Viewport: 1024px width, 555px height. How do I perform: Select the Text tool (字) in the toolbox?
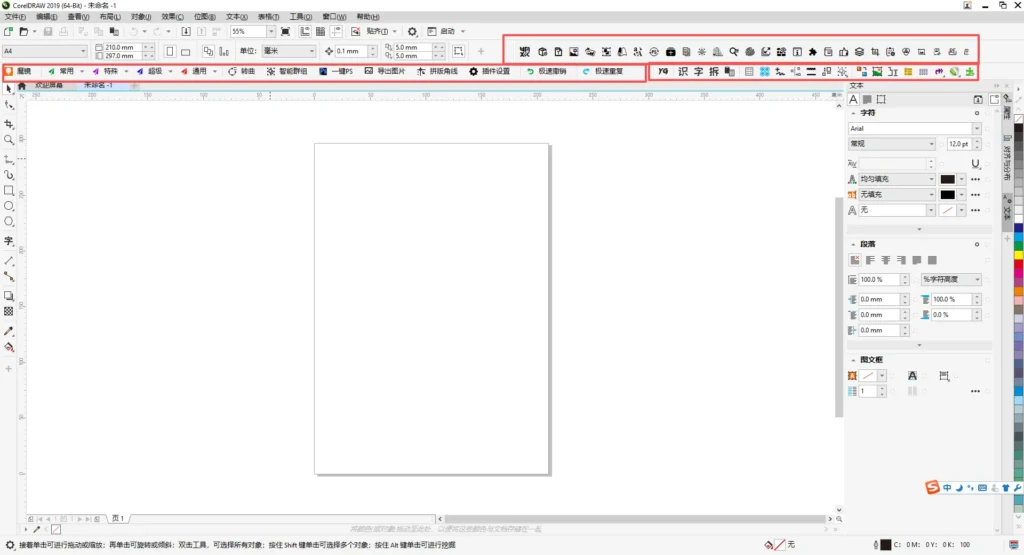pyautogui.click(x=9, y=241)
